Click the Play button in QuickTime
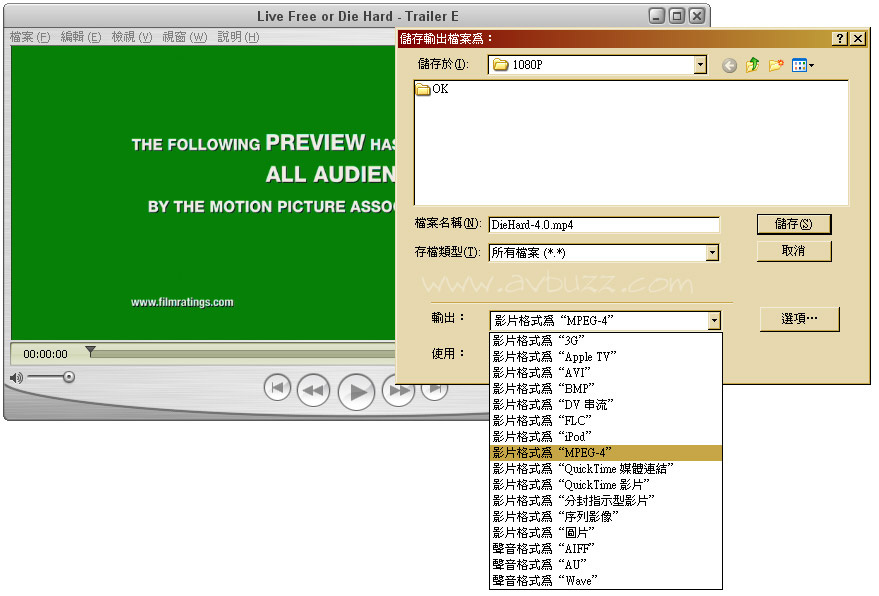Image resolution: width=879 pixels, height=596 pixels. [356, 391]
